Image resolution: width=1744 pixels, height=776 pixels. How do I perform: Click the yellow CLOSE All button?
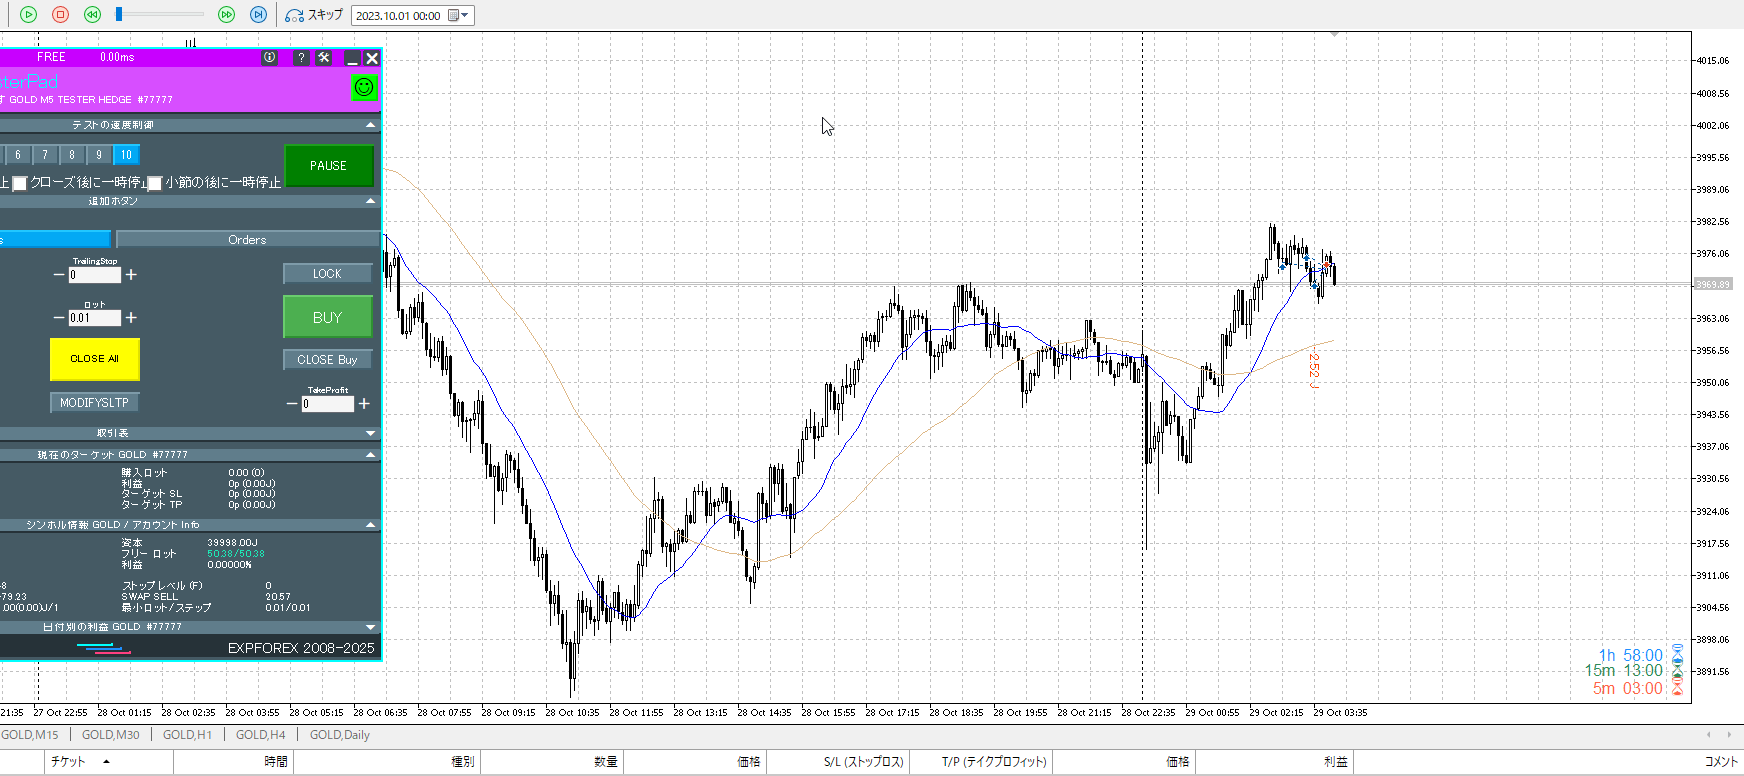click(94, 359)
